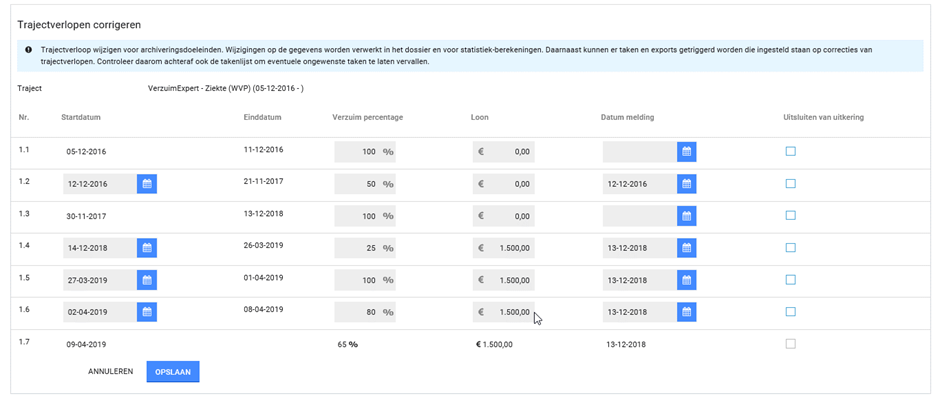Click Verzuim percentage field in row 1.2
The height and width of the screenshot is (405, 940).
358,184
